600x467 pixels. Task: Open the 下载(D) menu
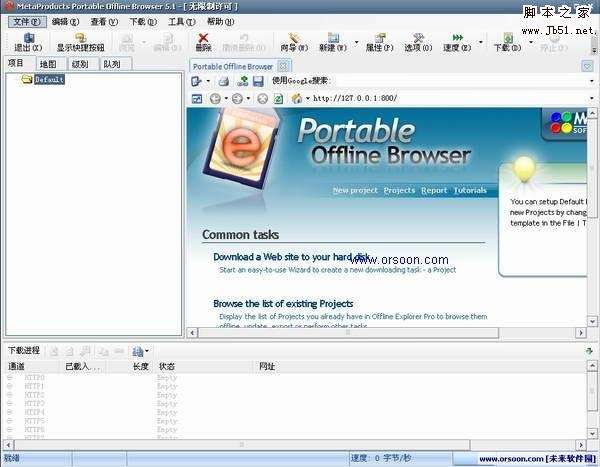point(143,22)
